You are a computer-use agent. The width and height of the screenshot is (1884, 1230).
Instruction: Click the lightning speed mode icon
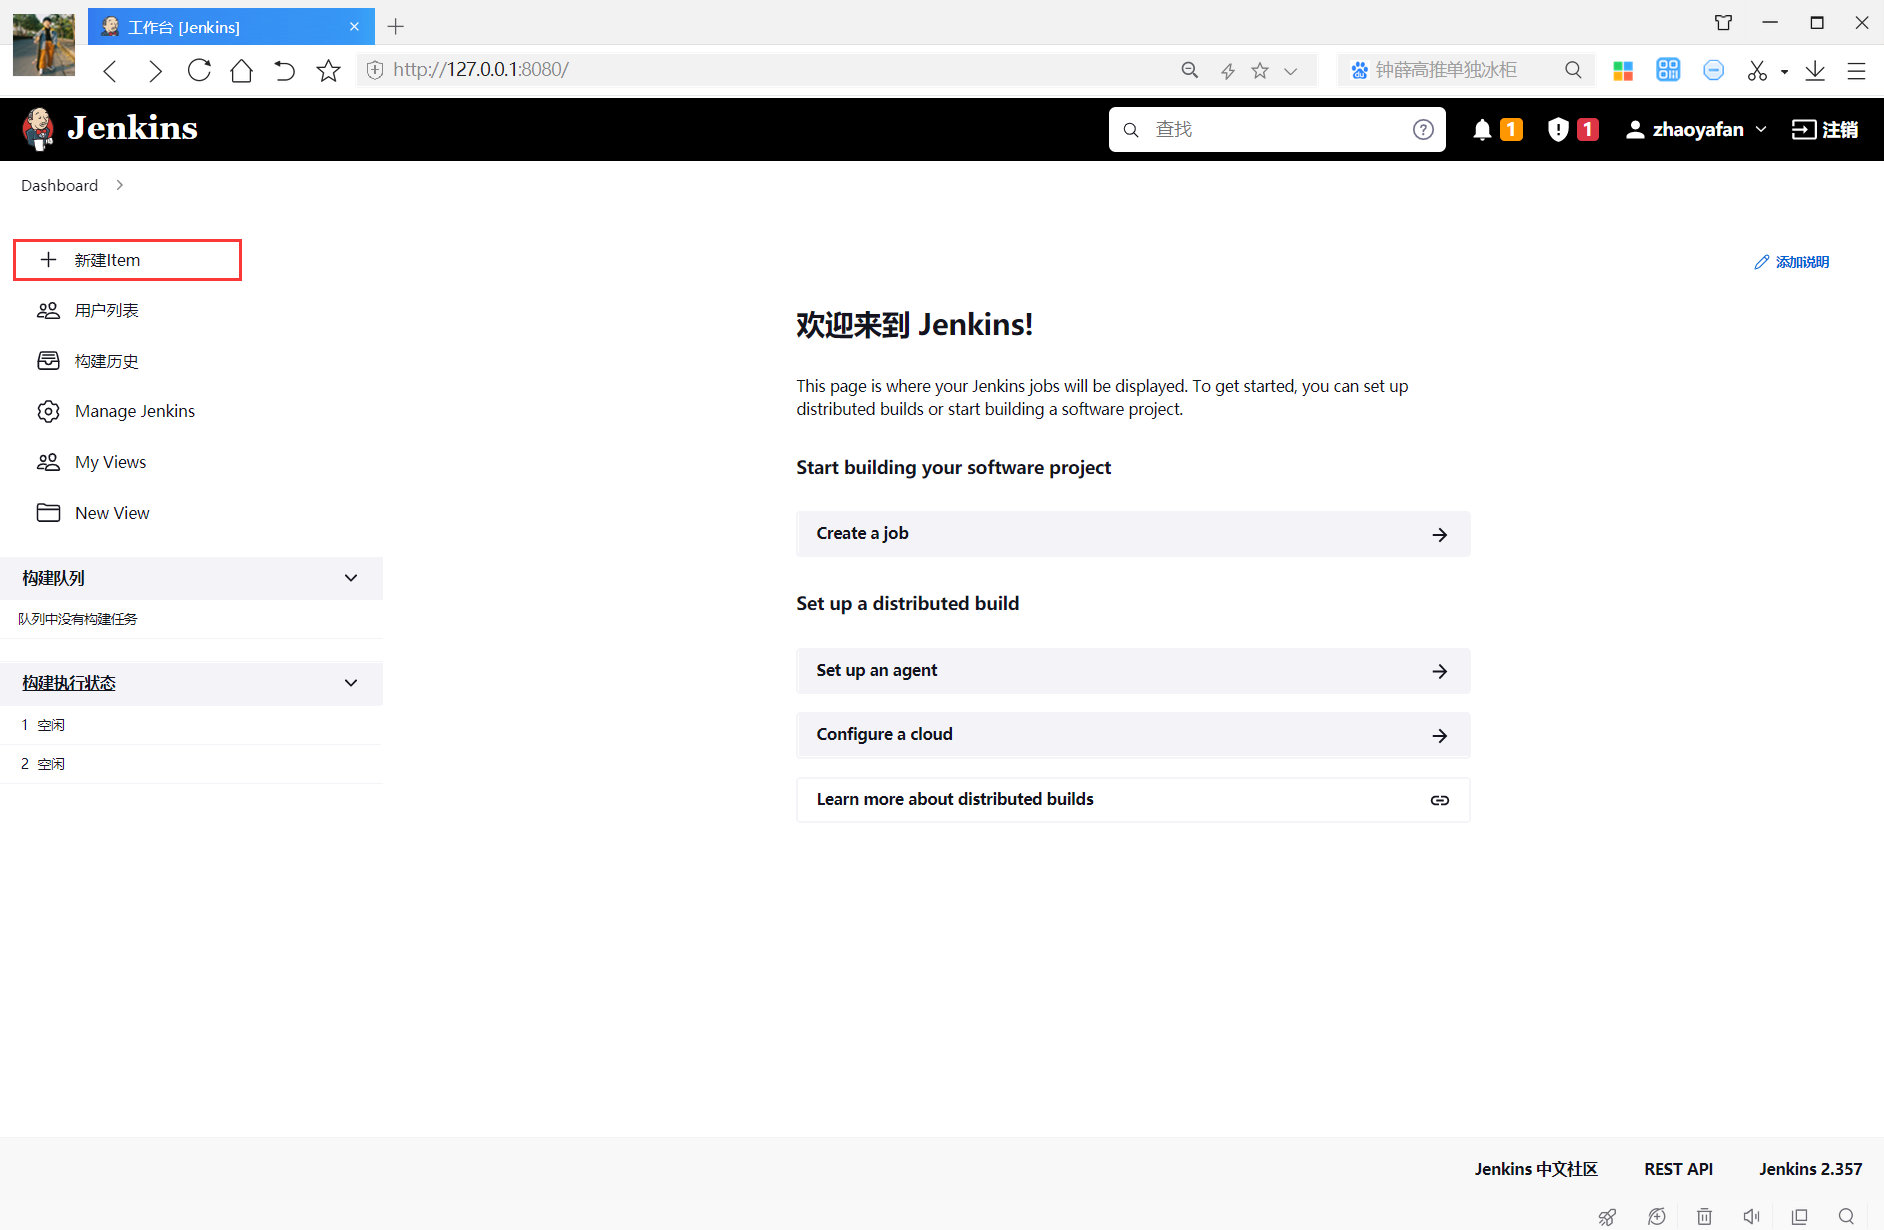tap(1228, 70)
